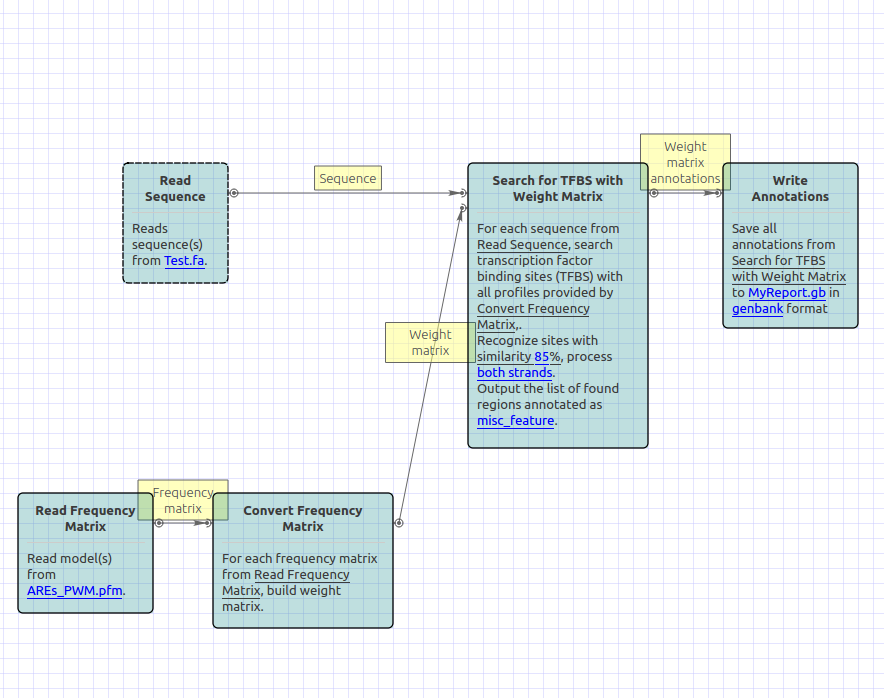The width and height of the screenshot is (884, 698).
Task: Click the 85% similarity link
Action: pos(546,357)
